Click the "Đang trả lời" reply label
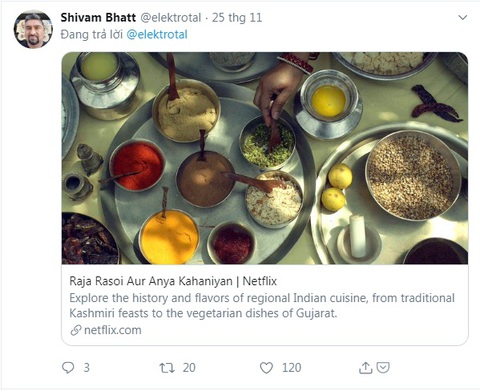Image resolution: width=480 pixels, height=391 pixels. pyautogui.click(x=92, y=34)
